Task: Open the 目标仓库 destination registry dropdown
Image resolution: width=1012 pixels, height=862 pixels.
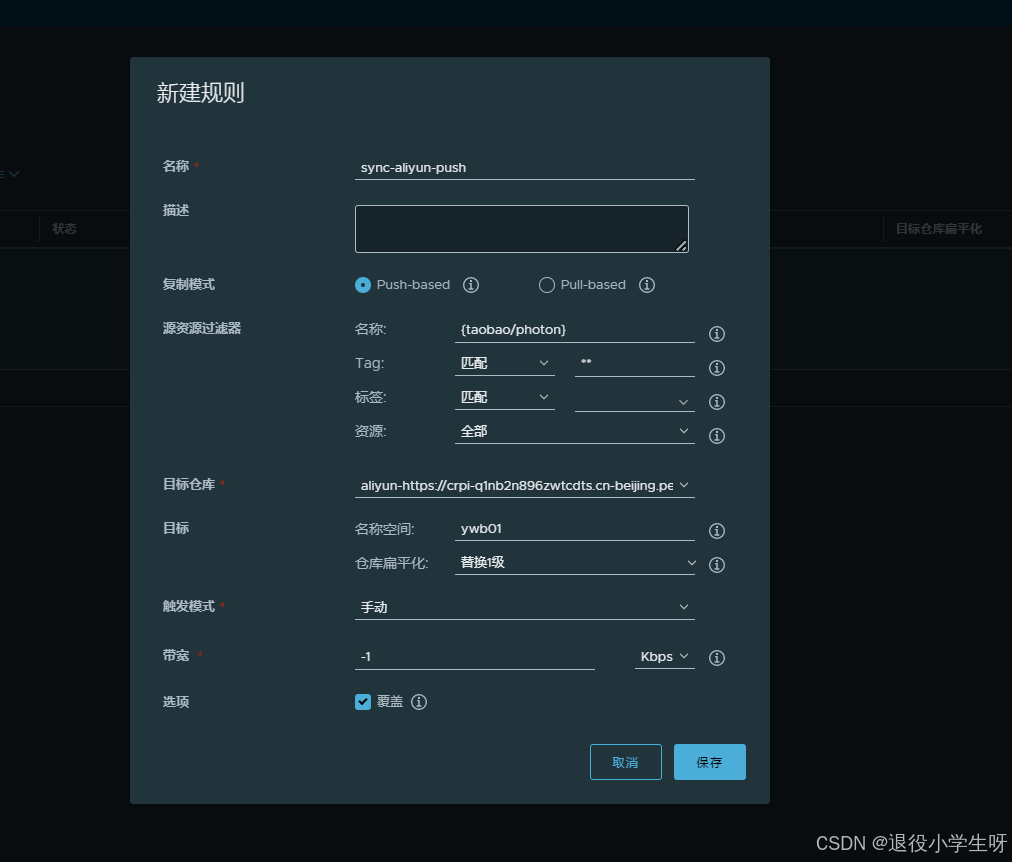Action: click(524, 485)
